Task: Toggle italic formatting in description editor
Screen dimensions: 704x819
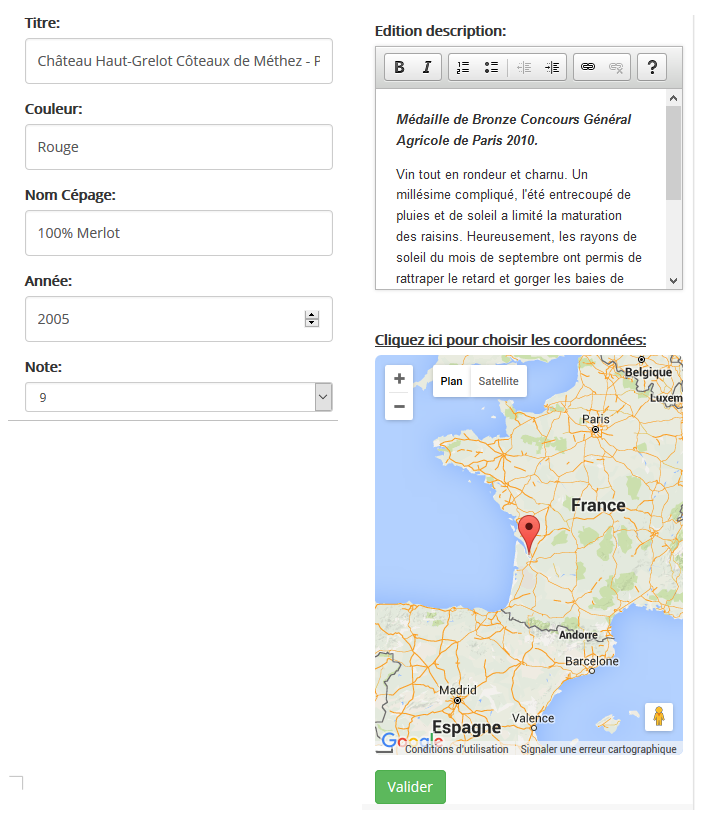Action: [x=426, y=67]
